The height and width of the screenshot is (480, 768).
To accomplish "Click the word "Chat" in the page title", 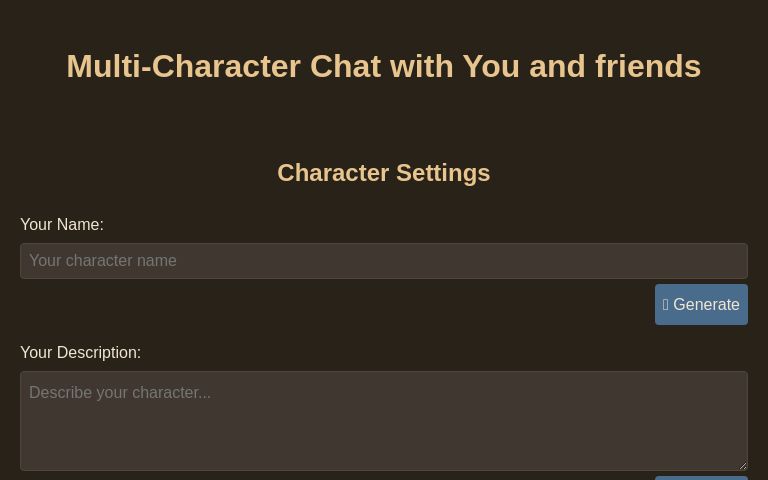I will click(x=345, y=67).
